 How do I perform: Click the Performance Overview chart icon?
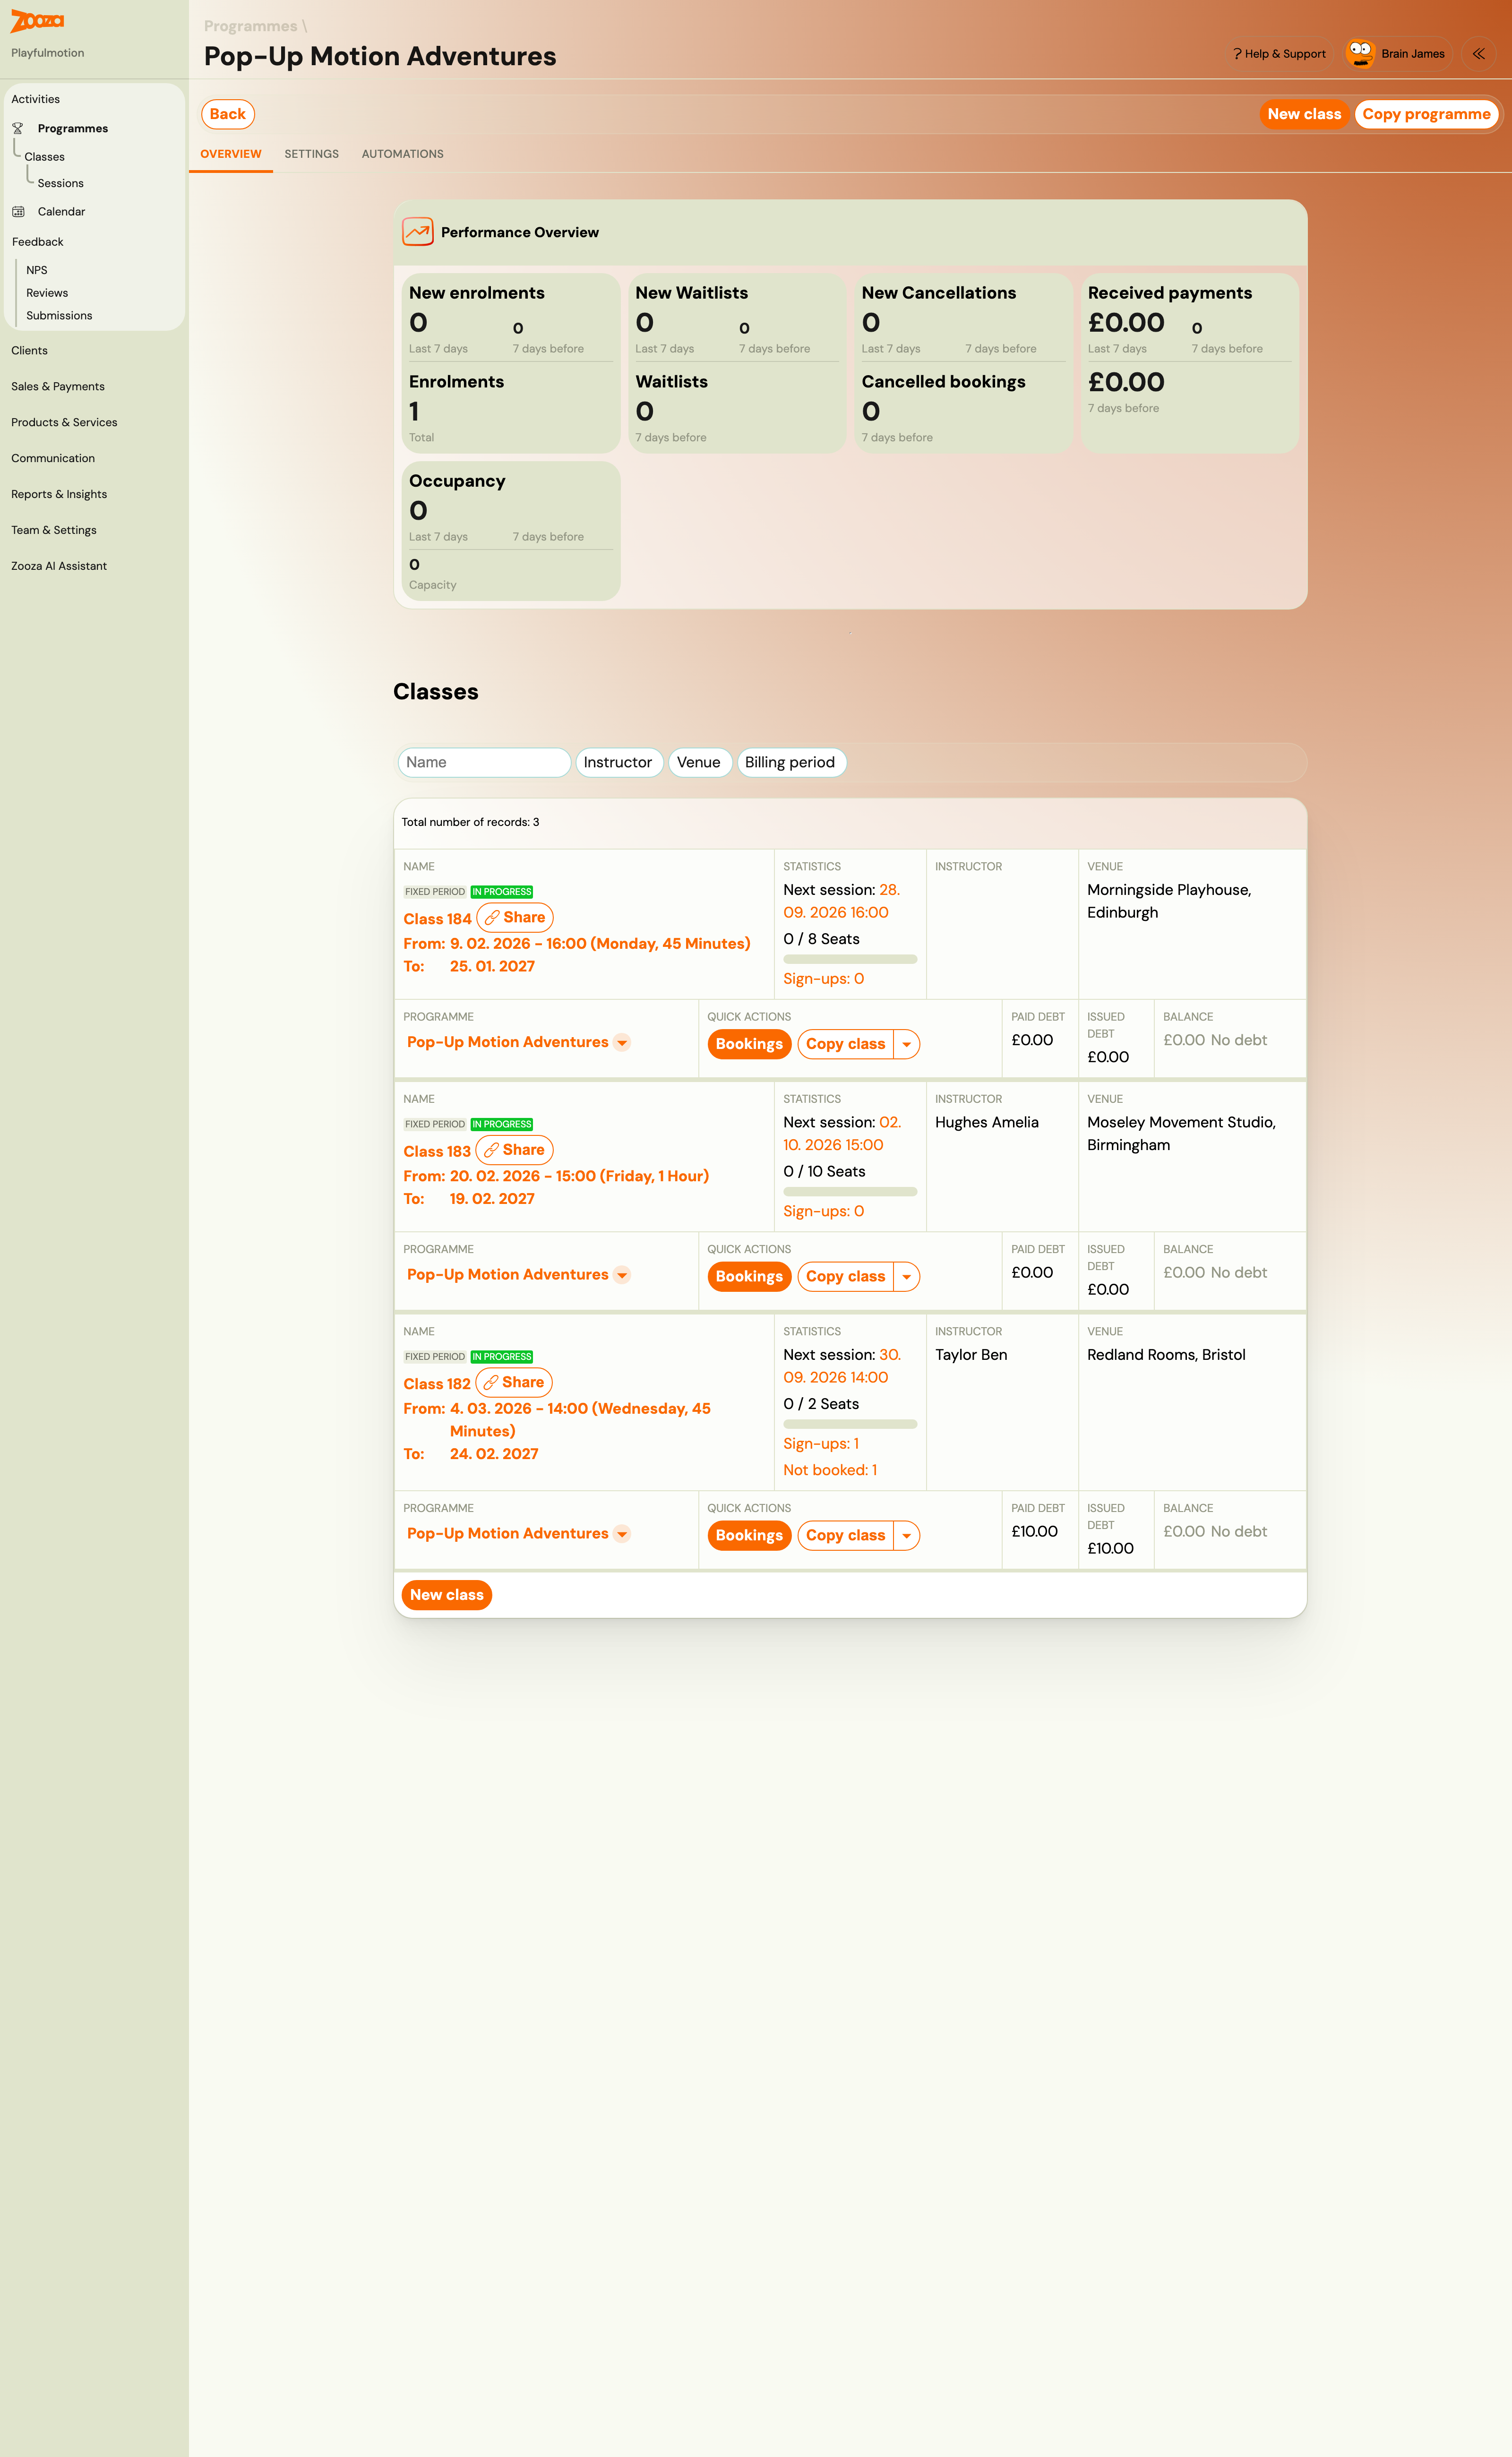click(x=417, y=232)
